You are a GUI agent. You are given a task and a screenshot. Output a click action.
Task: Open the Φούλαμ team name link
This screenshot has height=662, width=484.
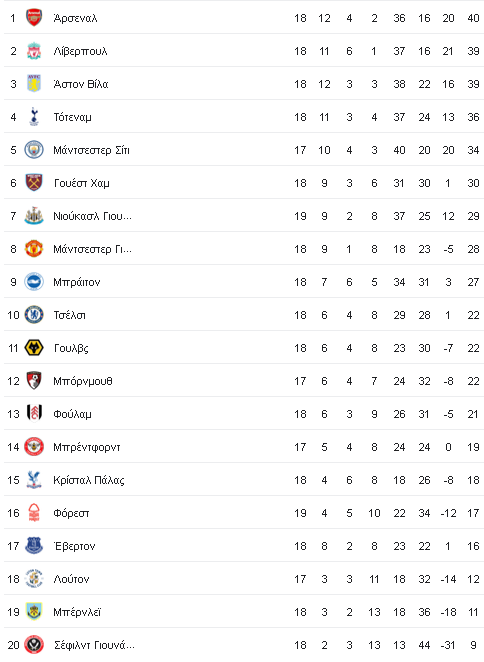click(72, 414)
